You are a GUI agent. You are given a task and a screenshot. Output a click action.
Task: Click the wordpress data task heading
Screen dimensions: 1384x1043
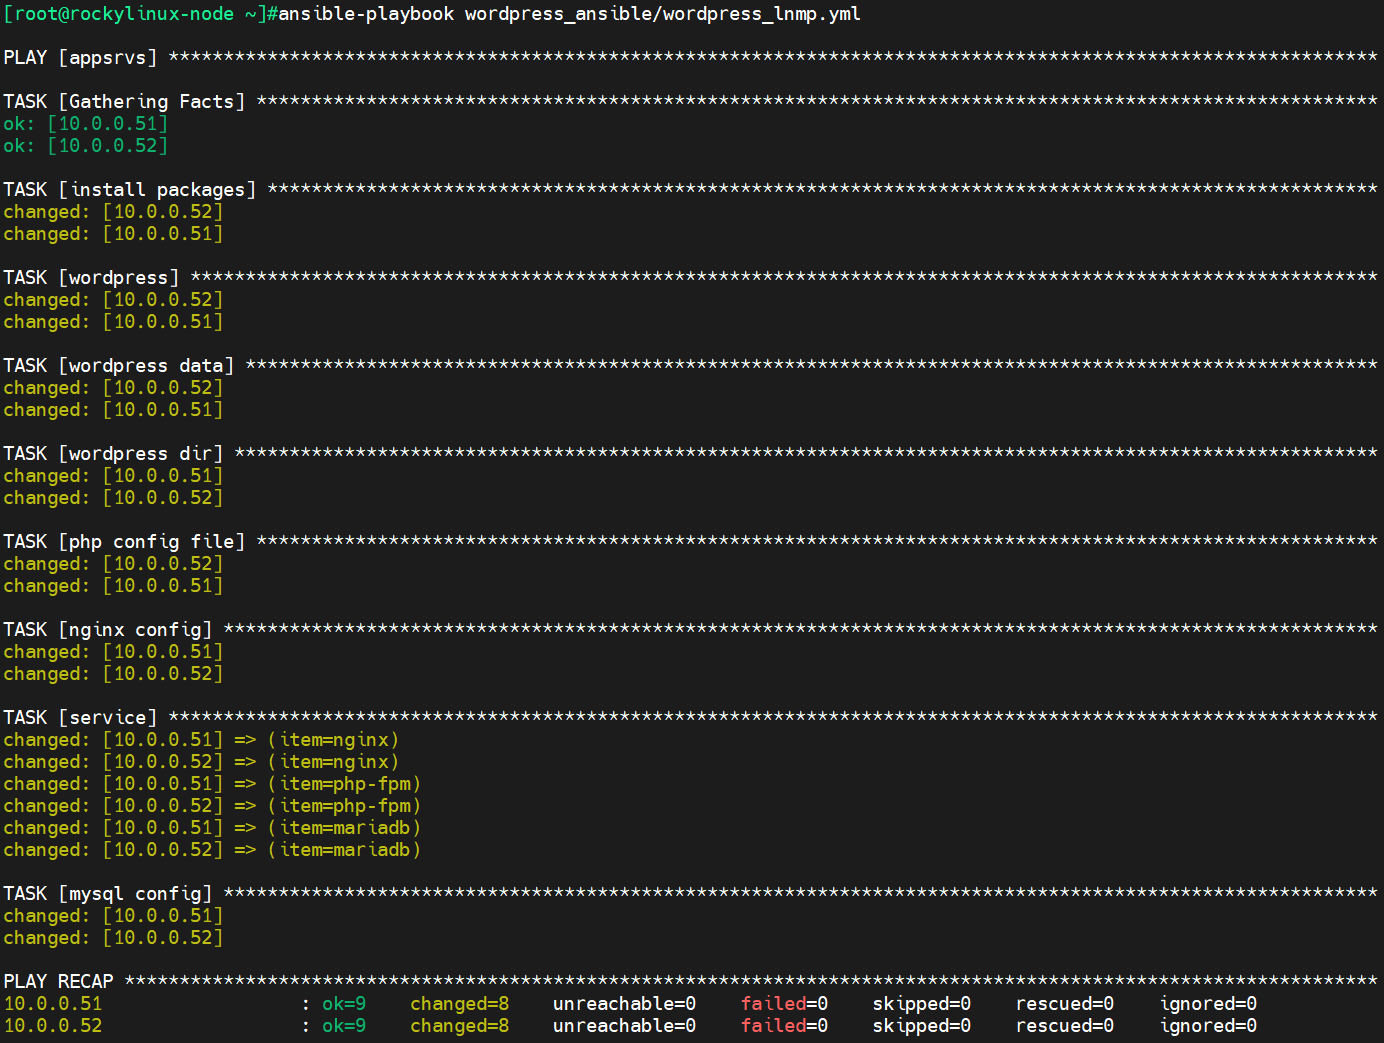118,365
